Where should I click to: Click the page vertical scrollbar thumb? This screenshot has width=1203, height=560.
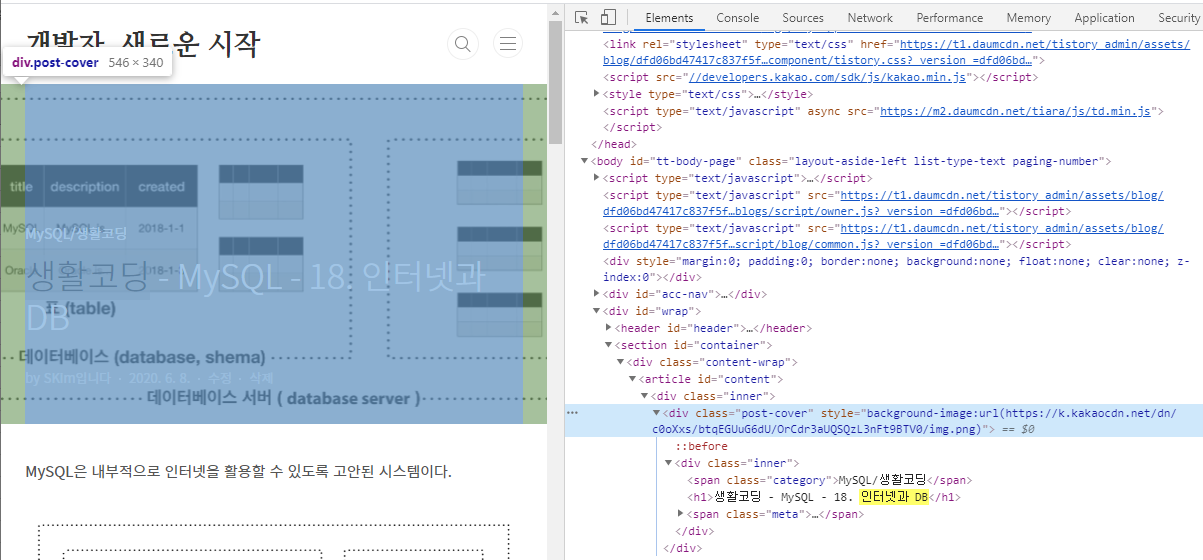click(x=555, y=84)
